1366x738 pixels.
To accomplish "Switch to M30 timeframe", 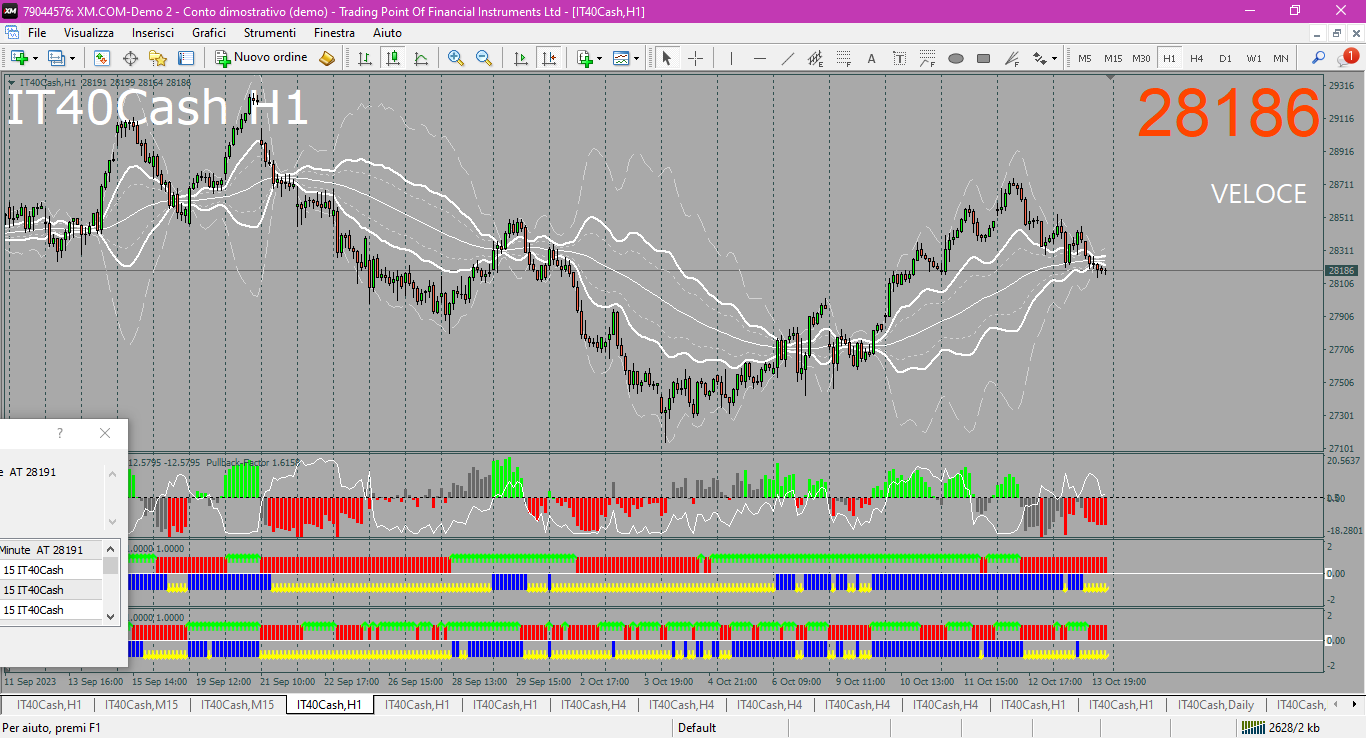I will click(x=1141, y=58).
